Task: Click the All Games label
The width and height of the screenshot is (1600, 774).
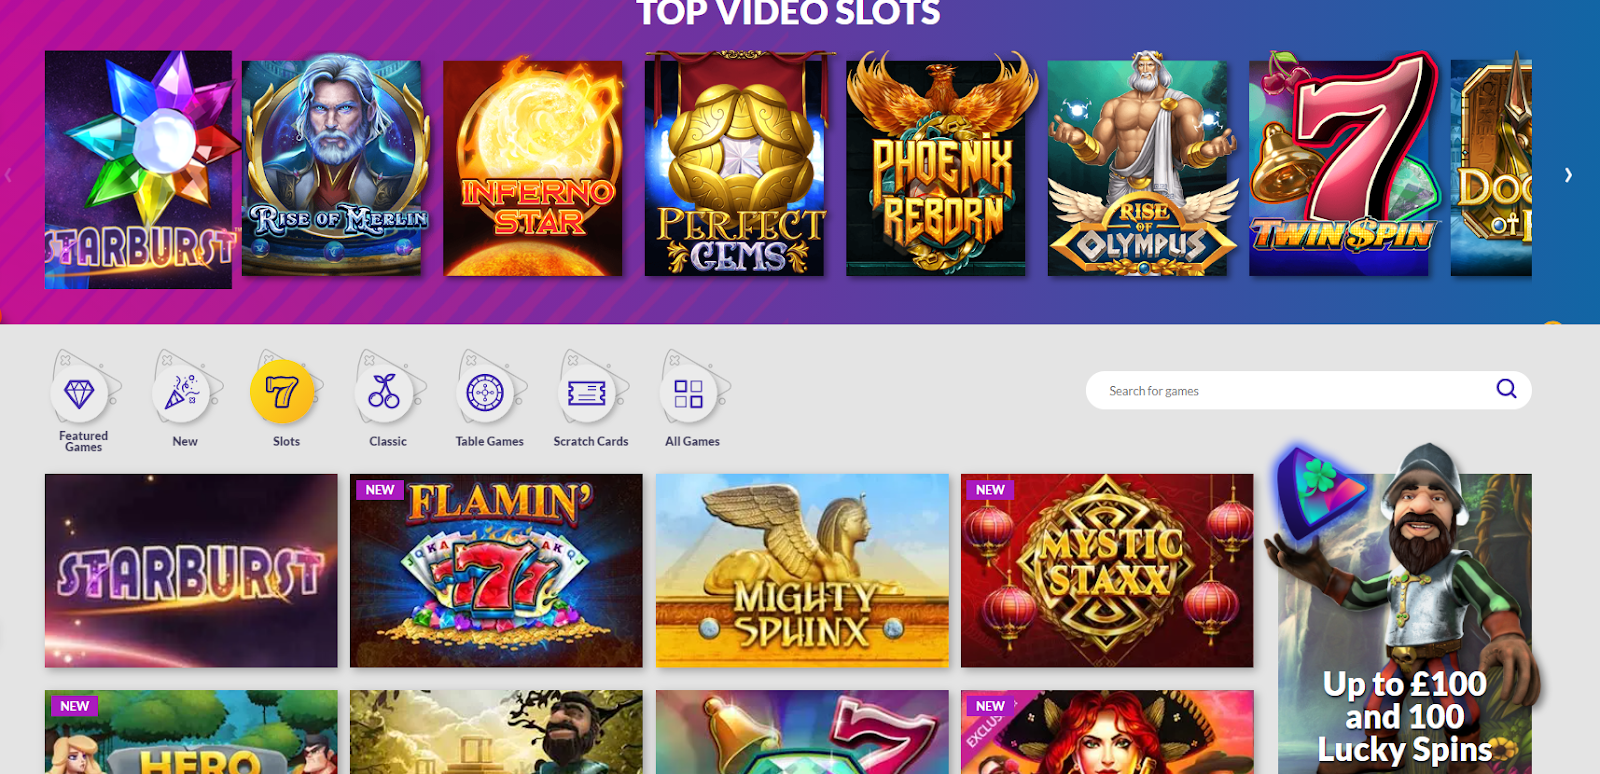Action: tap(692, 441)
